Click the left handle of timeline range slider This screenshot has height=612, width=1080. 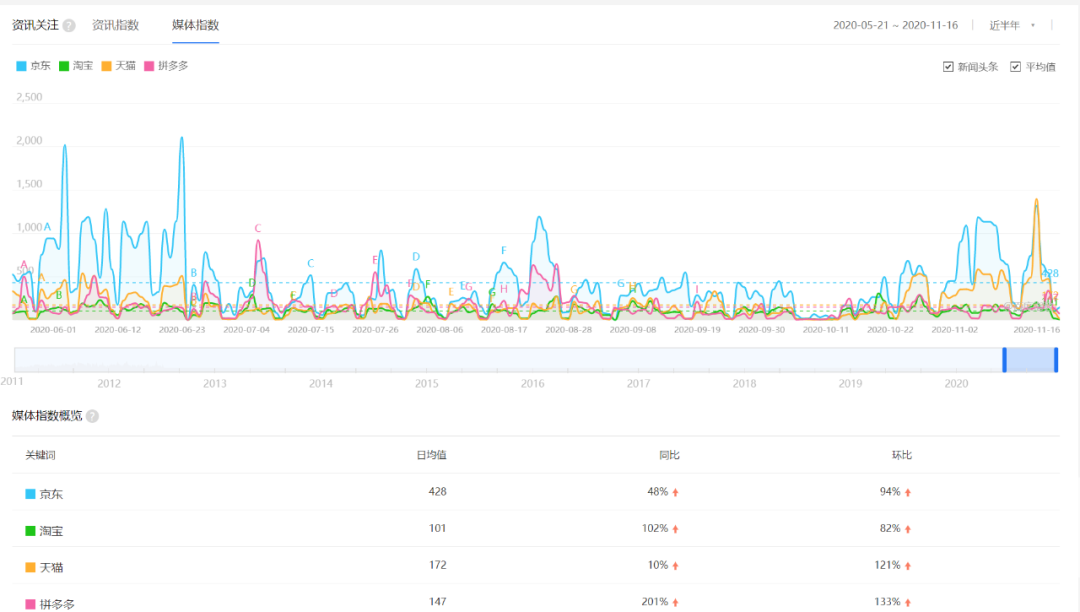pyautogui.click(x=1004, y=360)
